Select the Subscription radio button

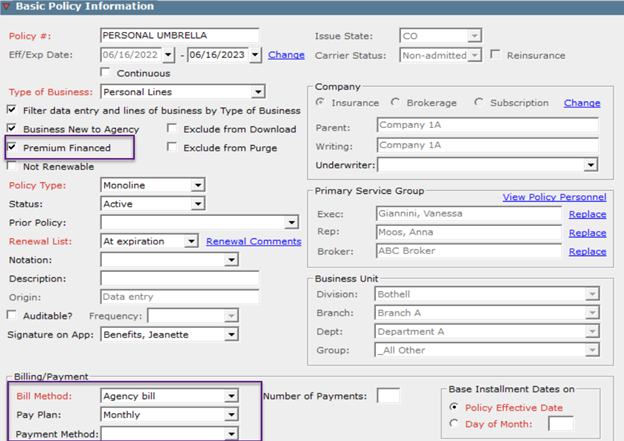point(479,102)
